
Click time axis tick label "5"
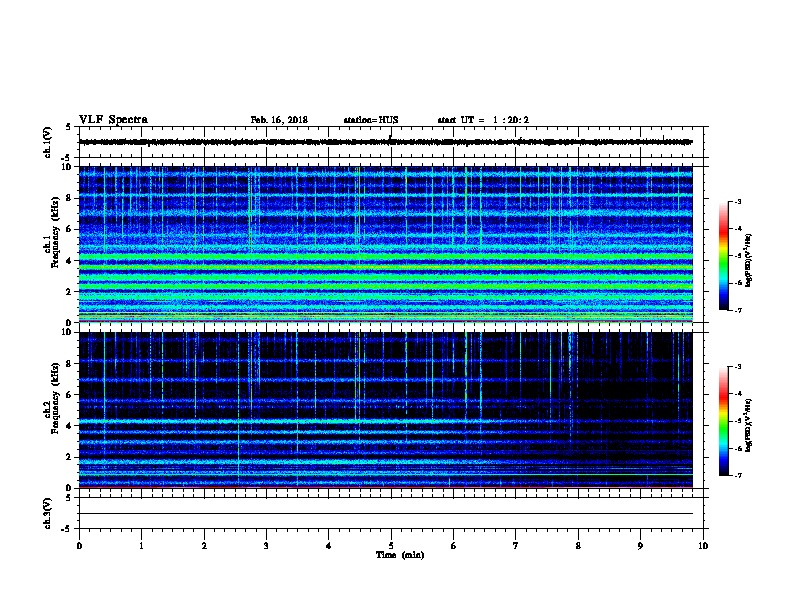[391, 545]
